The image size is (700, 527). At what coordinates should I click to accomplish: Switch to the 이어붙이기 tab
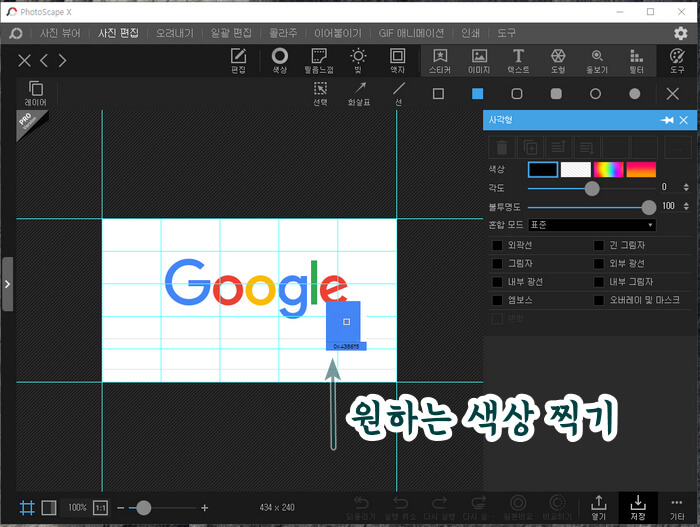click(338, 33)
